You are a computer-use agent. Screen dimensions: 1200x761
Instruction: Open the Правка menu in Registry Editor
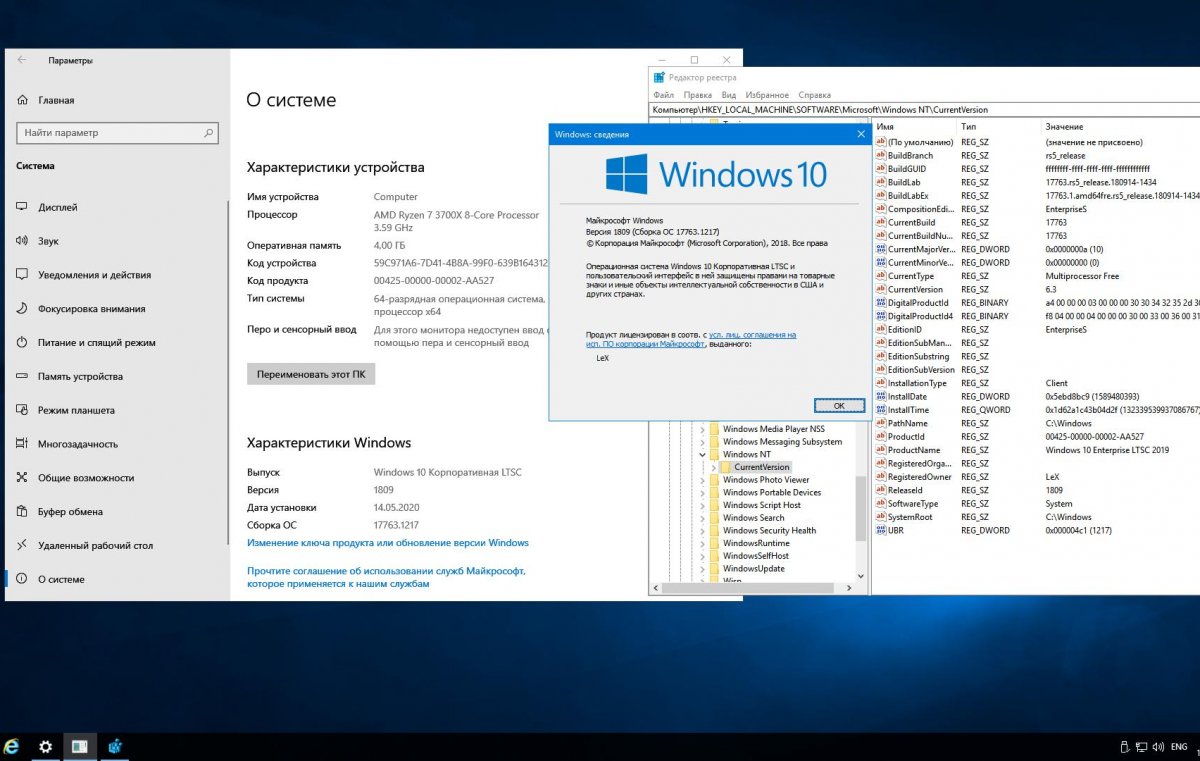tap(698, 95)
